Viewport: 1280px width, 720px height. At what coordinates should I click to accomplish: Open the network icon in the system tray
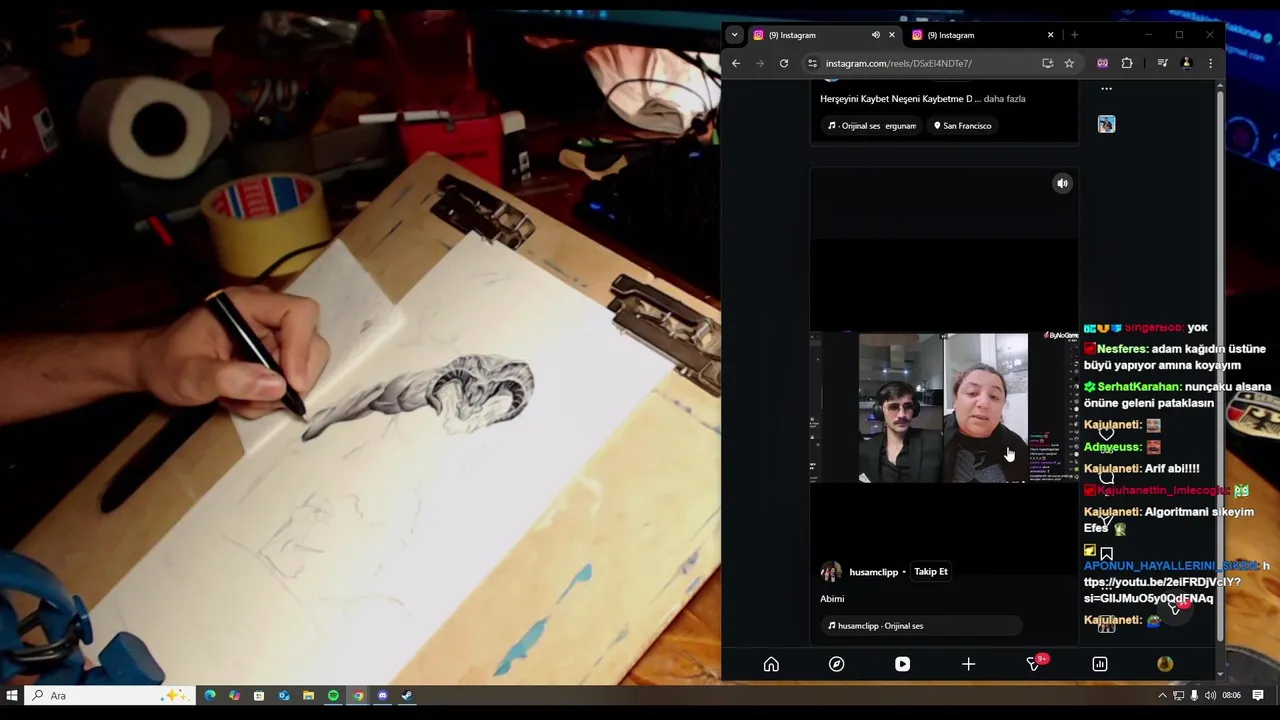[1178, 695]
